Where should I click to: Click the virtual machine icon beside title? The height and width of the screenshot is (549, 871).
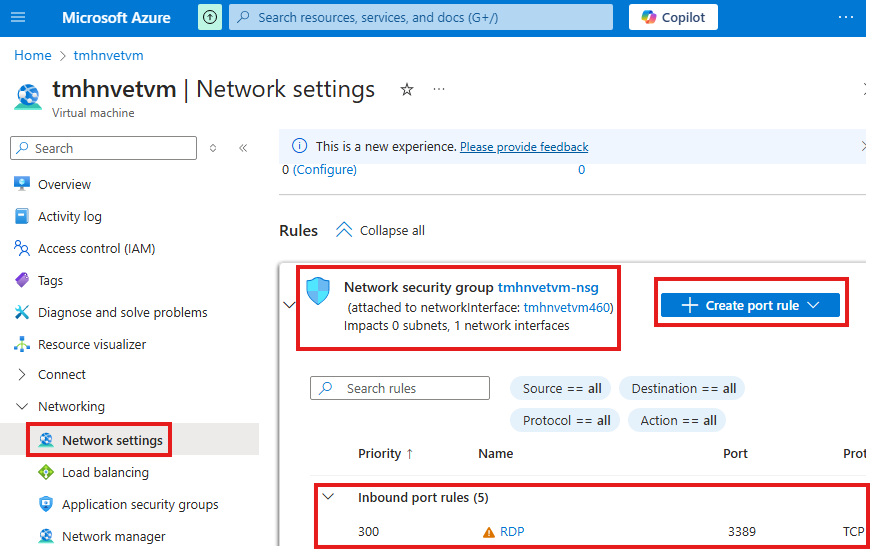tap(28, 97)
